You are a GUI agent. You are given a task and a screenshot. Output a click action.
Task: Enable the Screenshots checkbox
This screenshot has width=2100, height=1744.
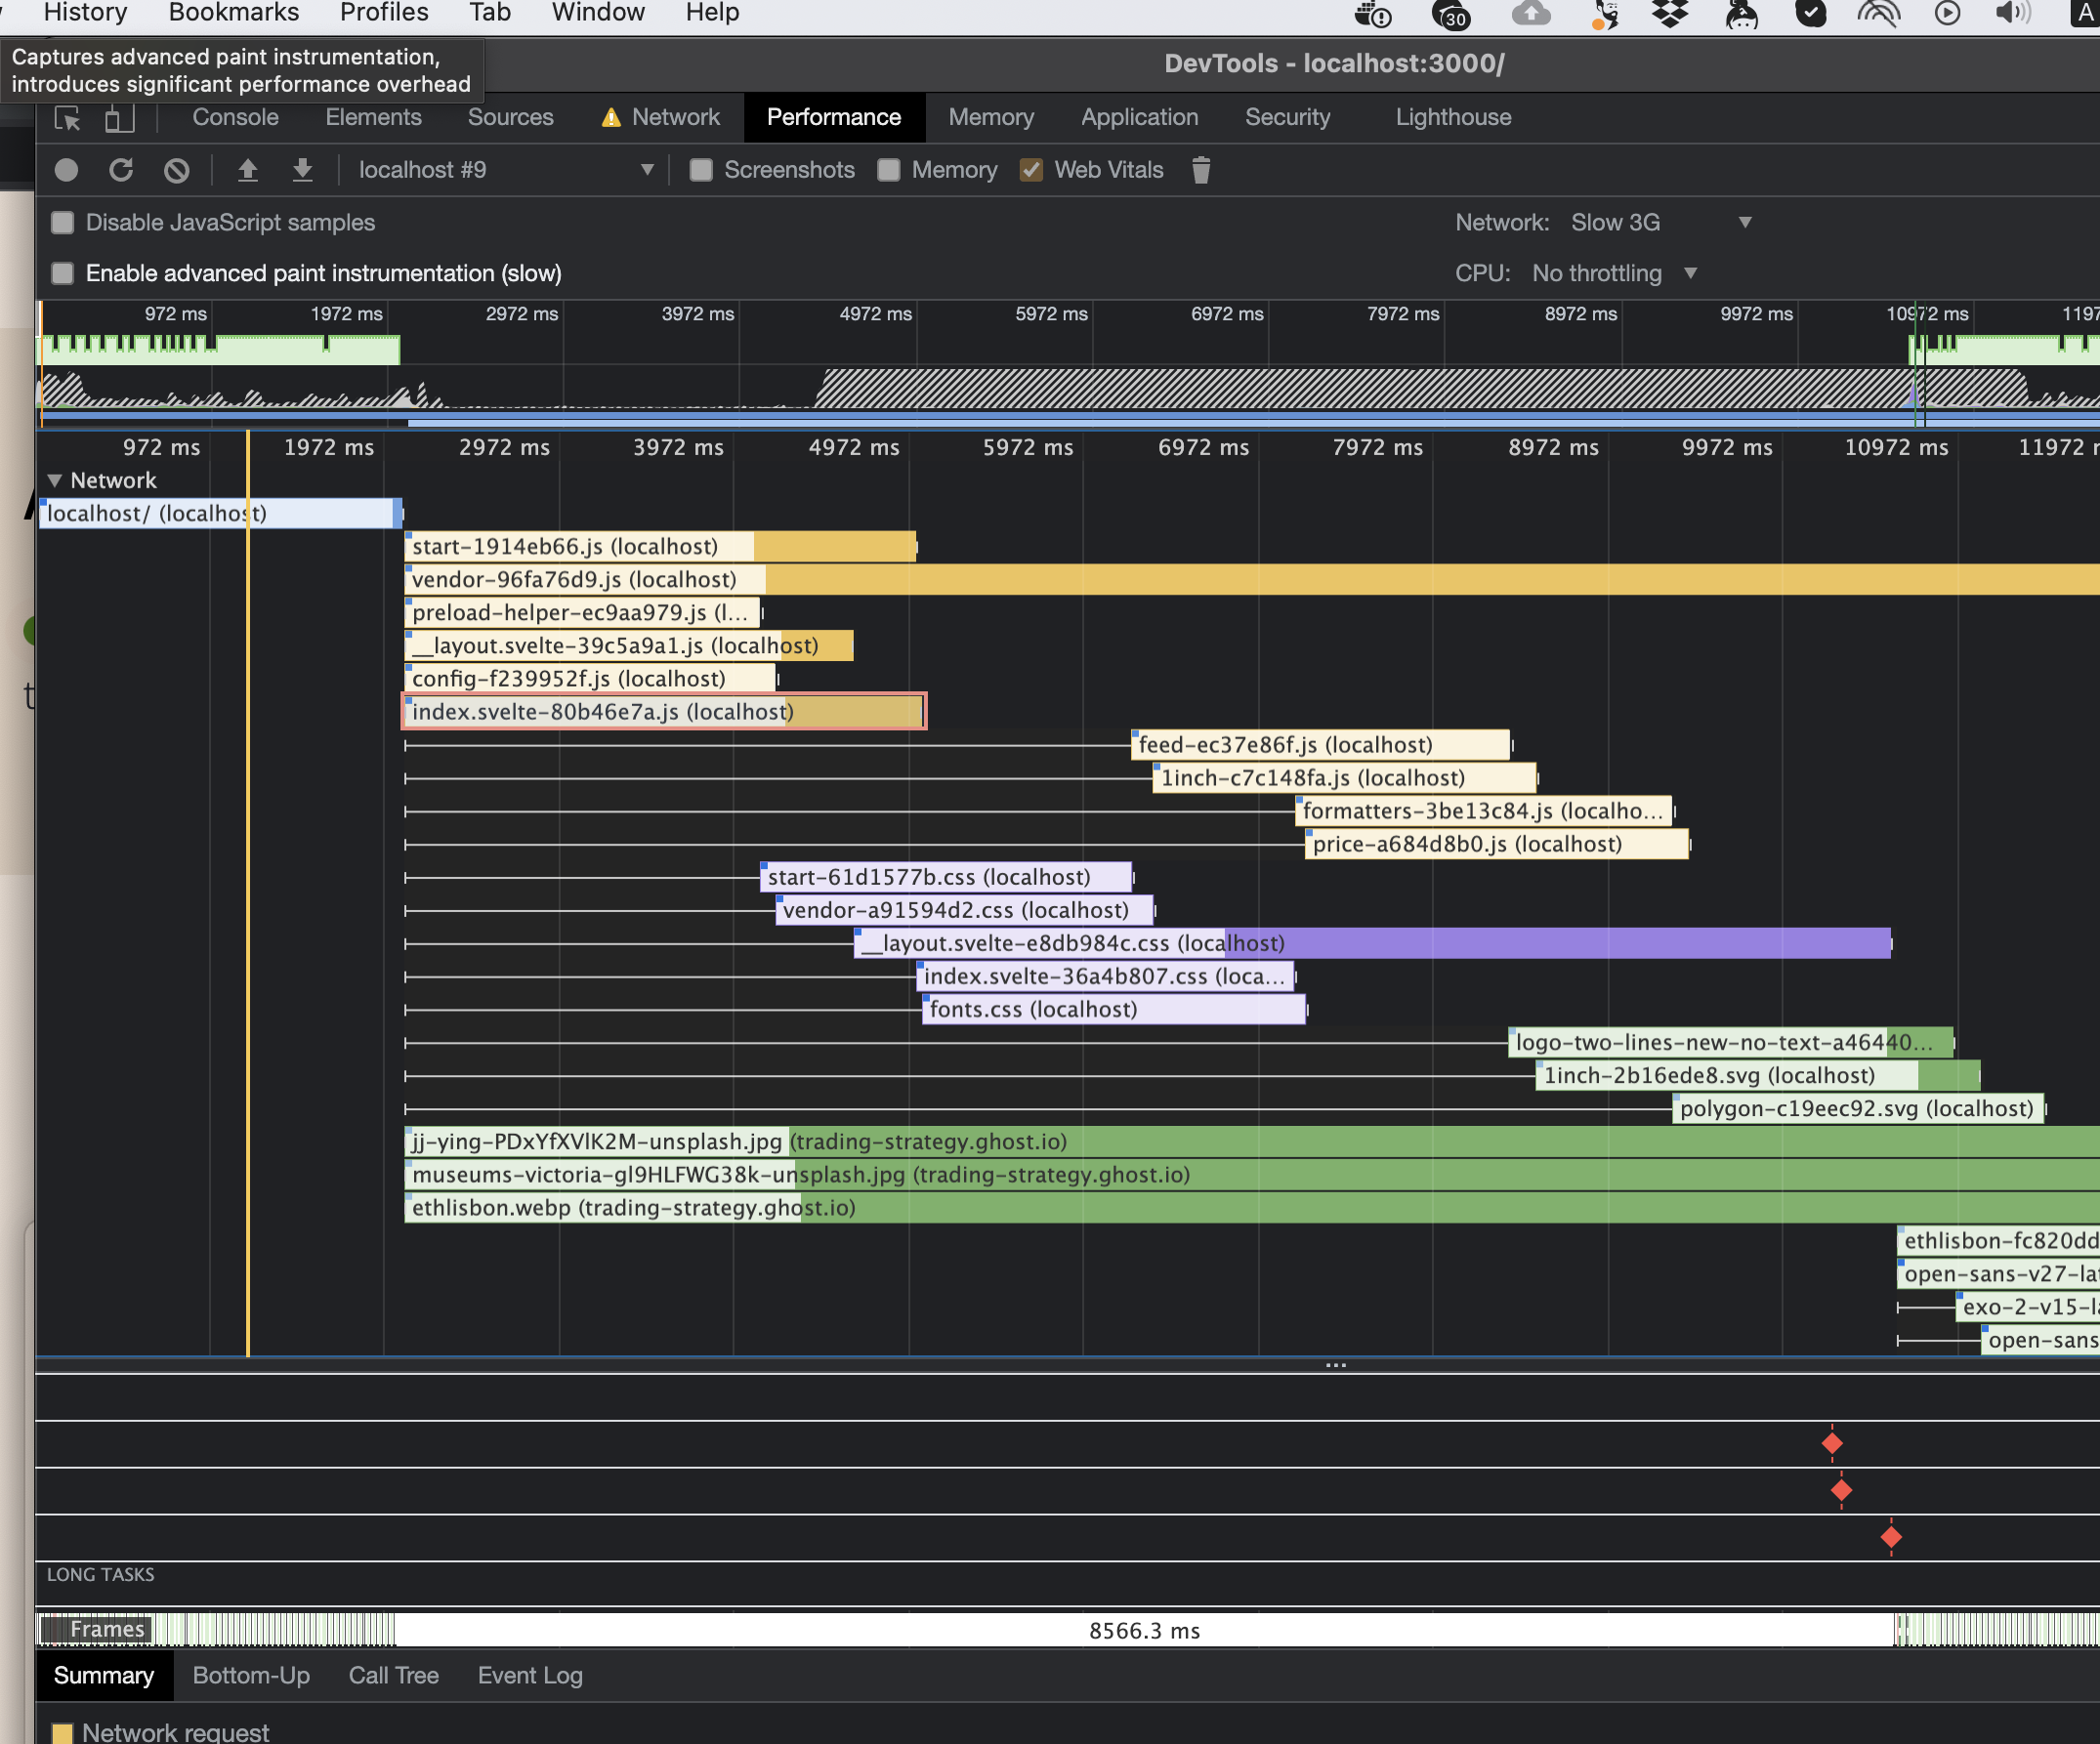pos(701,170)
